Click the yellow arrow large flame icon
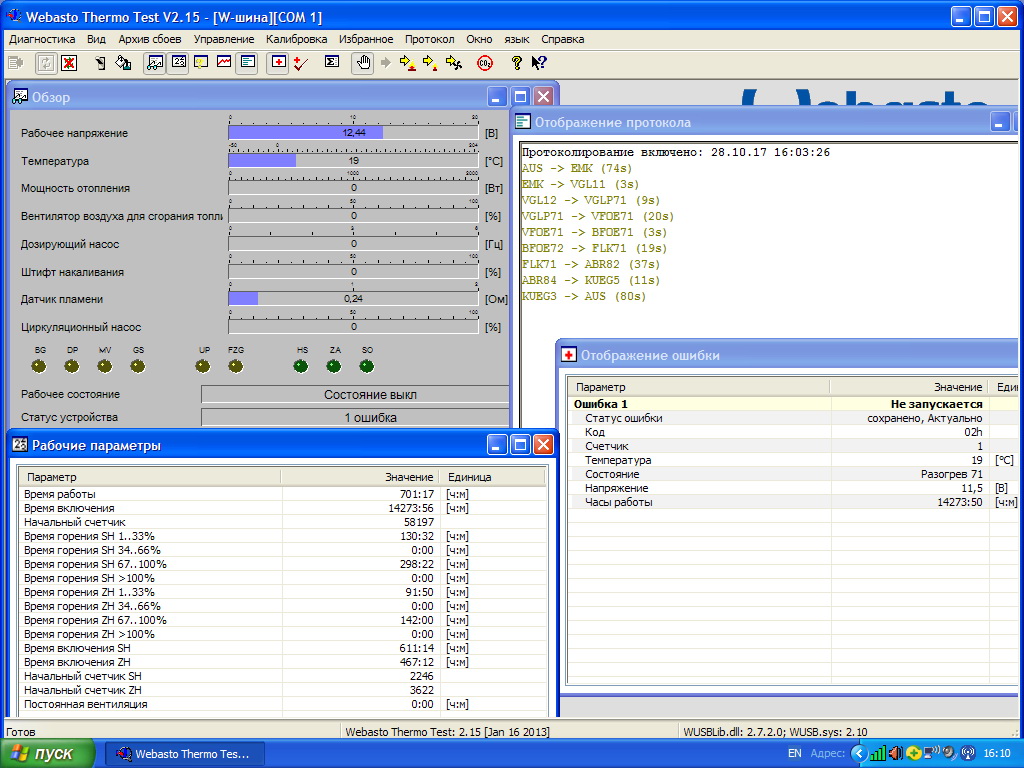The height and width of the screenshot is (768, 1024). [408, 63]
